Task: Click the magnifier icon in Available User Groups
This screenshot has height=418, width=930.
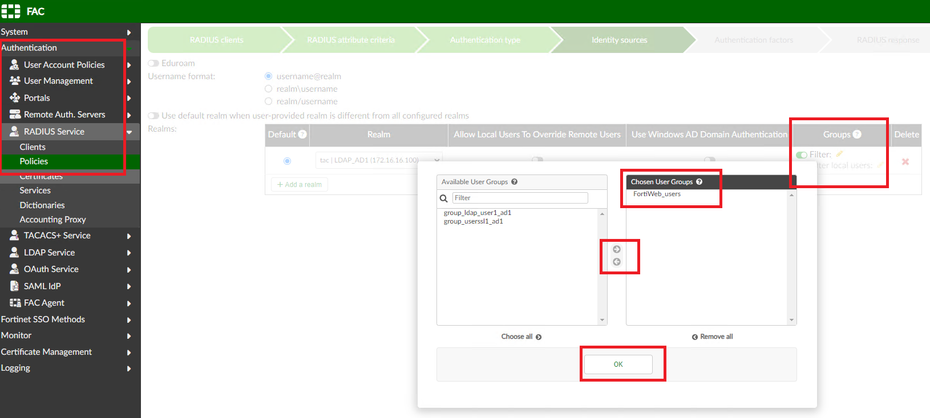Action: [x=443, y=198]
